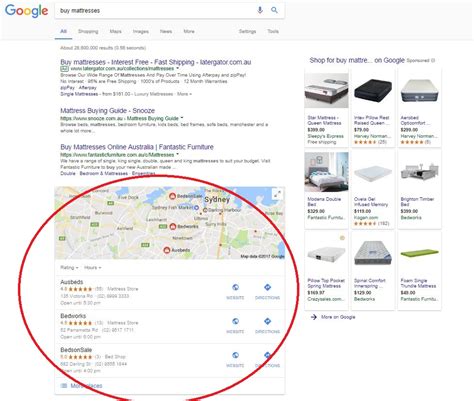Screen dimensions: 474x401
Task: Open the search Tools option
Action: tap(273, 31)
